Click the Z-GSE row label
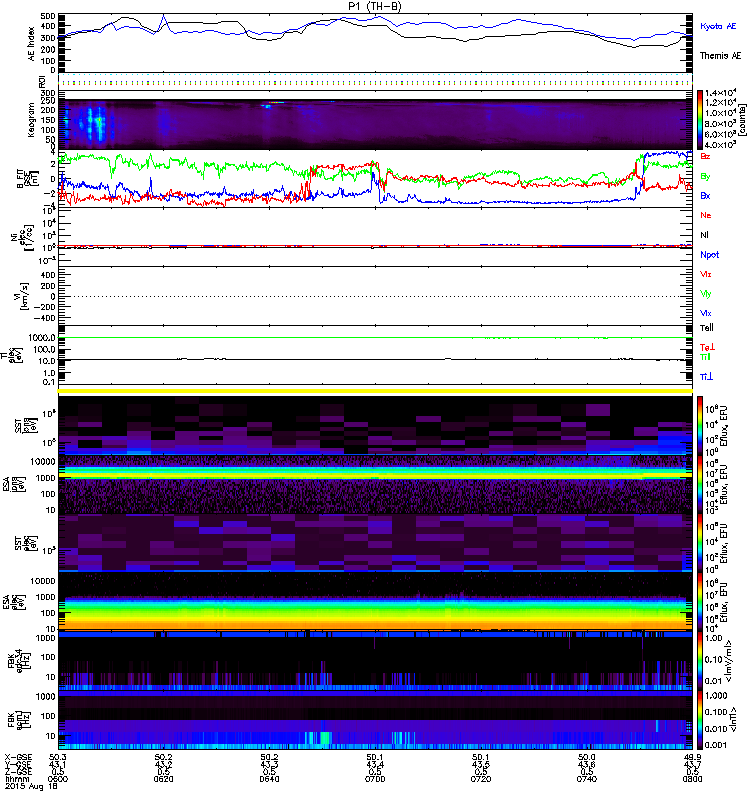The width and height of the screenshot is (750, 800). (x=17, y=771)
